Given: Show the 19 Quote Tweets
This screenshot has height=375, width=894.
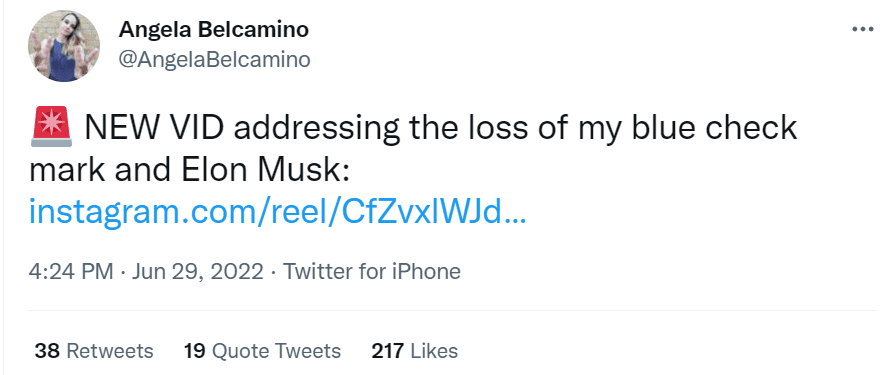Looking at the screenshot, I should 262,350.
